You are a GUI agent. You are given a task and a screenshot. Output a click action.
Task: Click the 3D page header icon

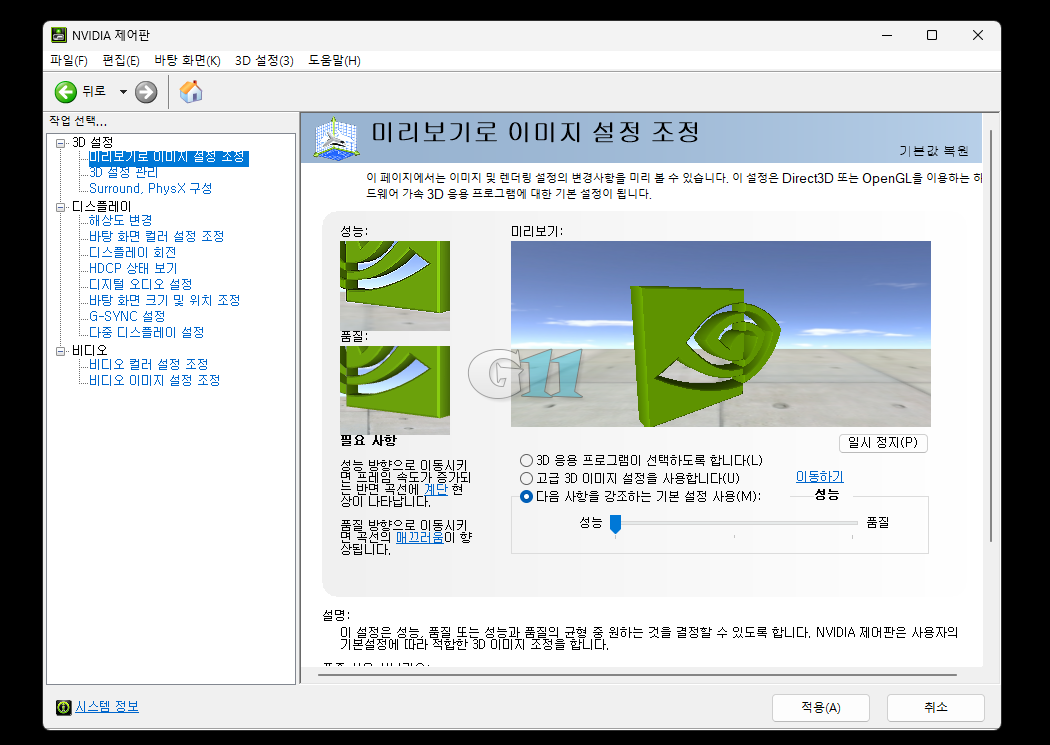click(x=336, y=139)
